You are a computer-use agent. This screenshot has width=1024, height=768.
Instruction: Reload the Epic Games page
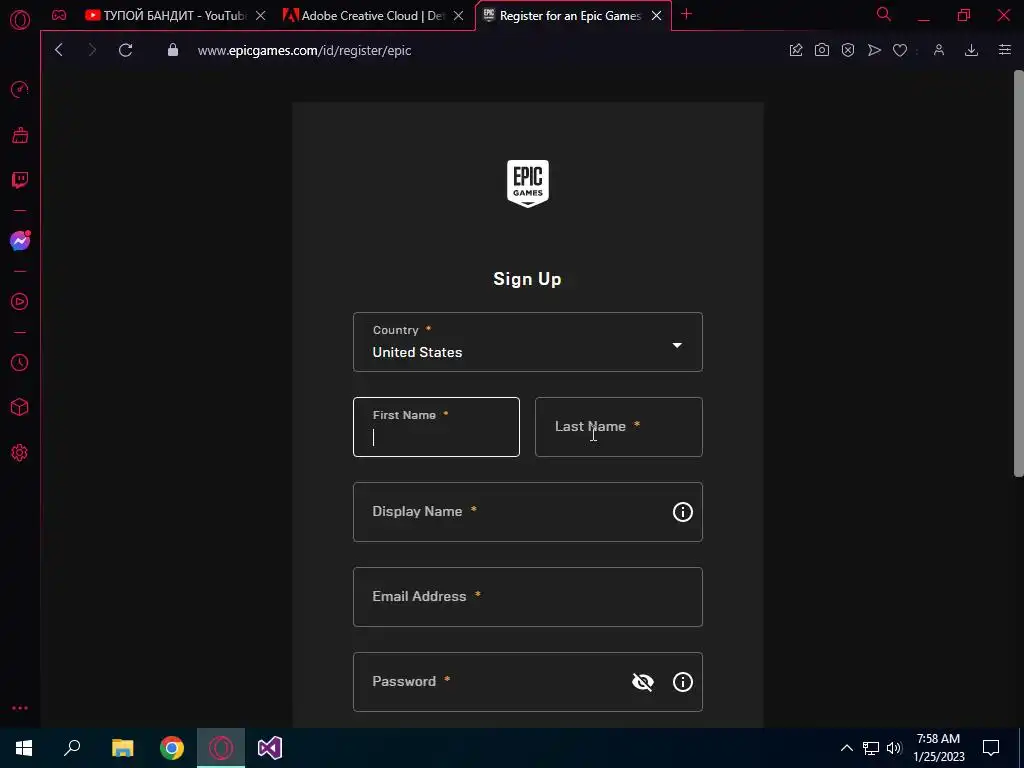pyautogui.click(x=125, y=50)
